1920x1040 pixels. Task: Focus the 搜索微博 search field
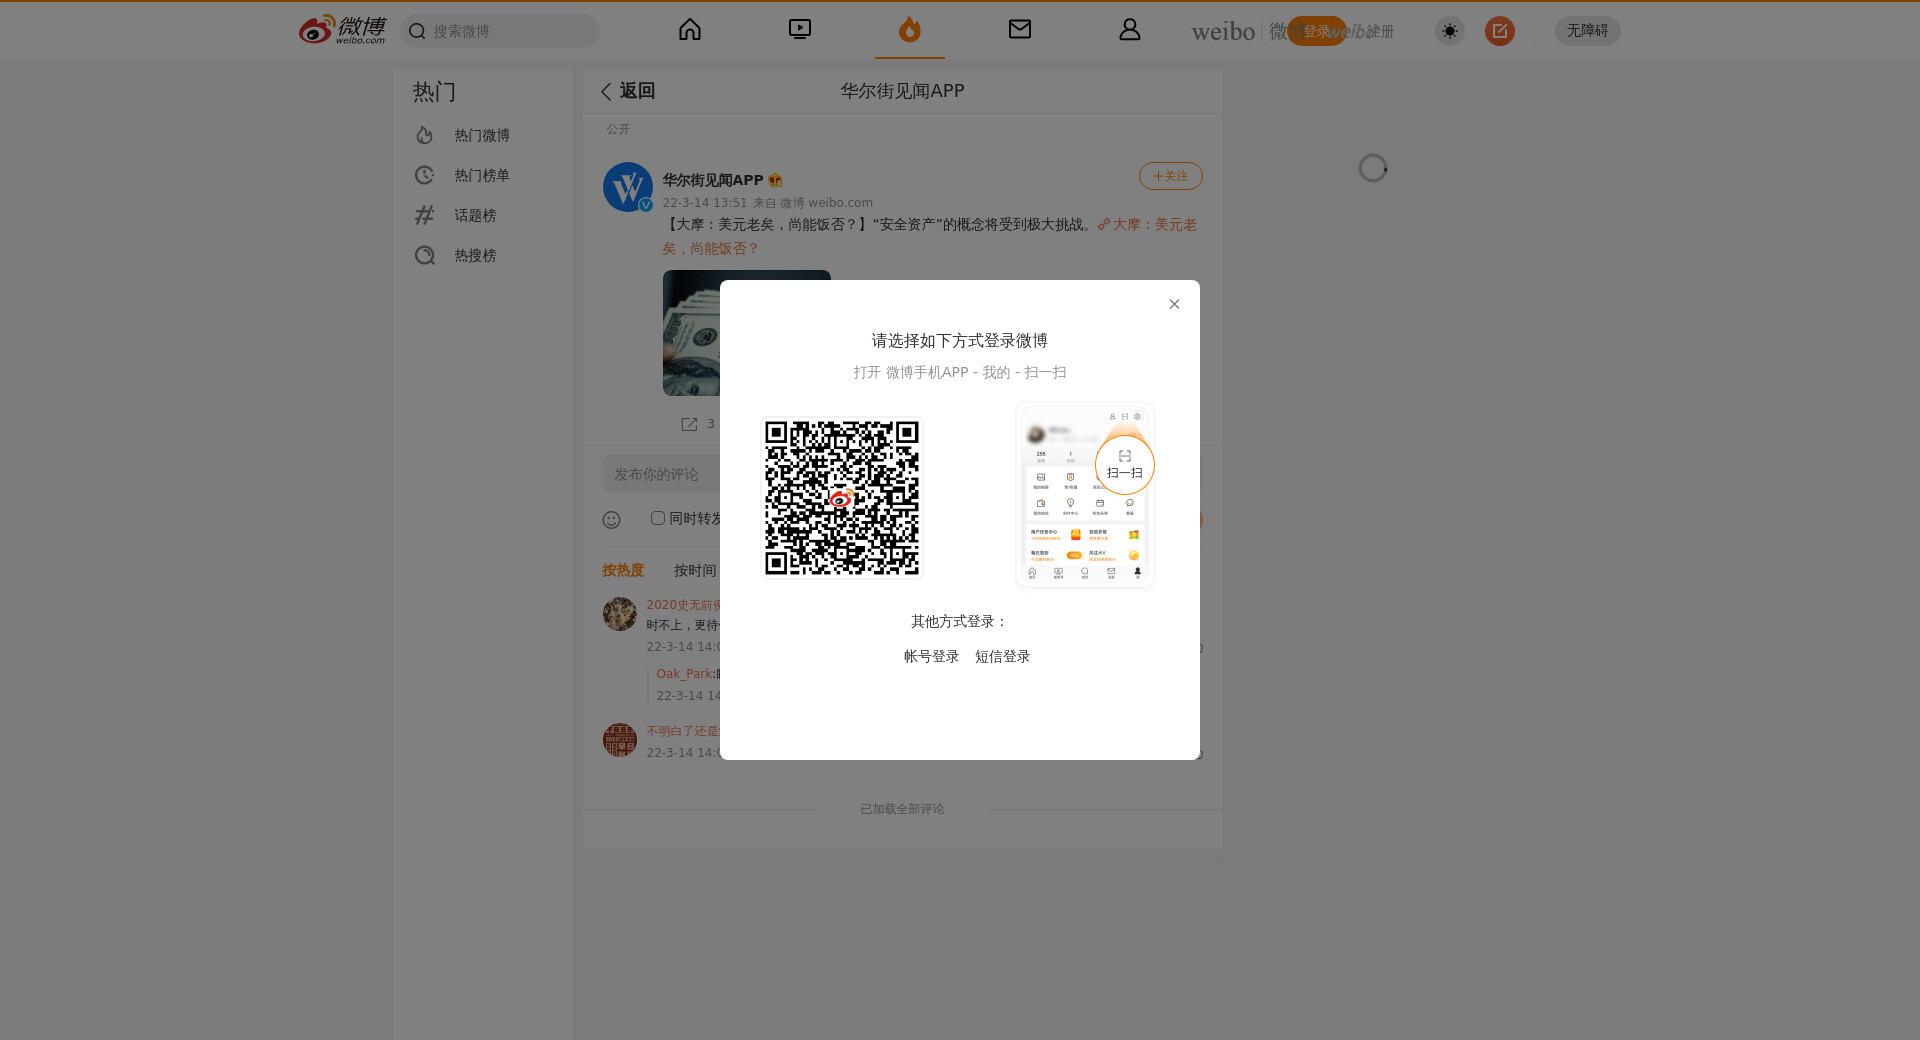tap(500, 31)
